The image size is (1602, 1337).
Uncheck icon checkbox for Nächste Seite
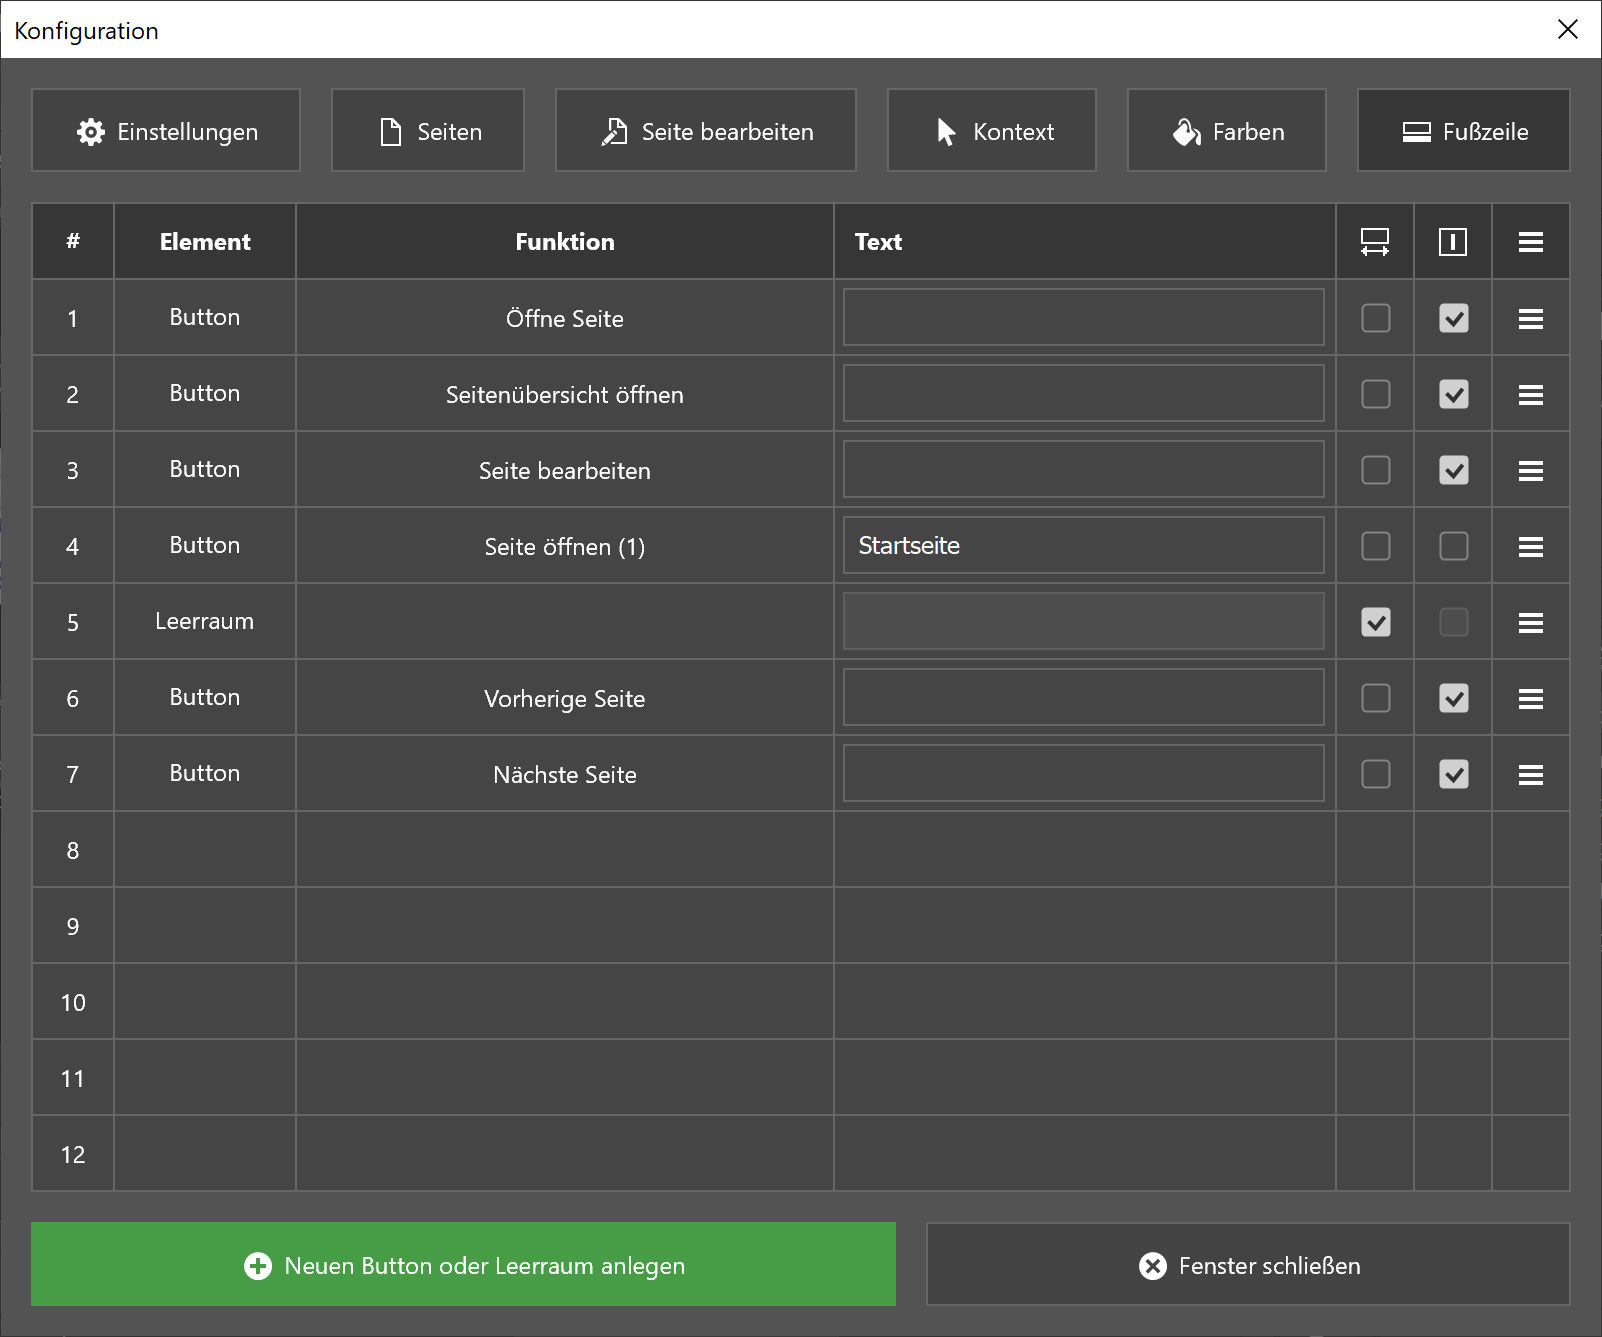[x=1454, y=774]
